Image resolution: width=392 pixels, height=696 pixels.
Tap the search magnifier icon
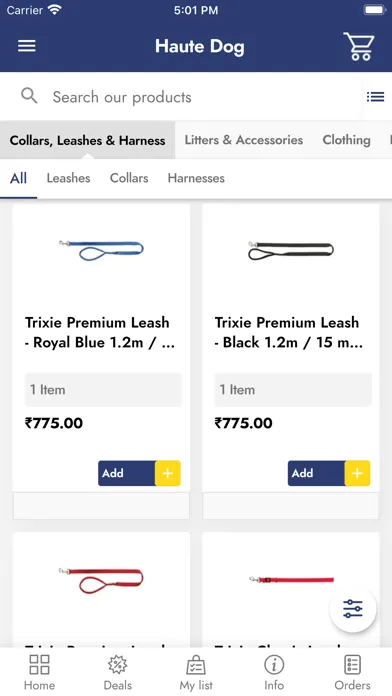[x=29, y=95]
